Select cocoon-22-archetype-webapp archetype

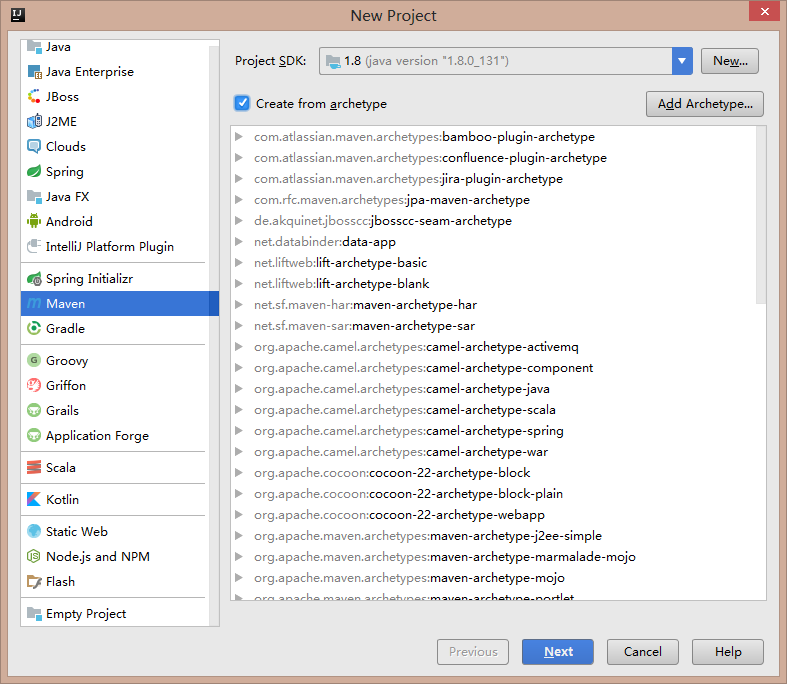(399, 515)
